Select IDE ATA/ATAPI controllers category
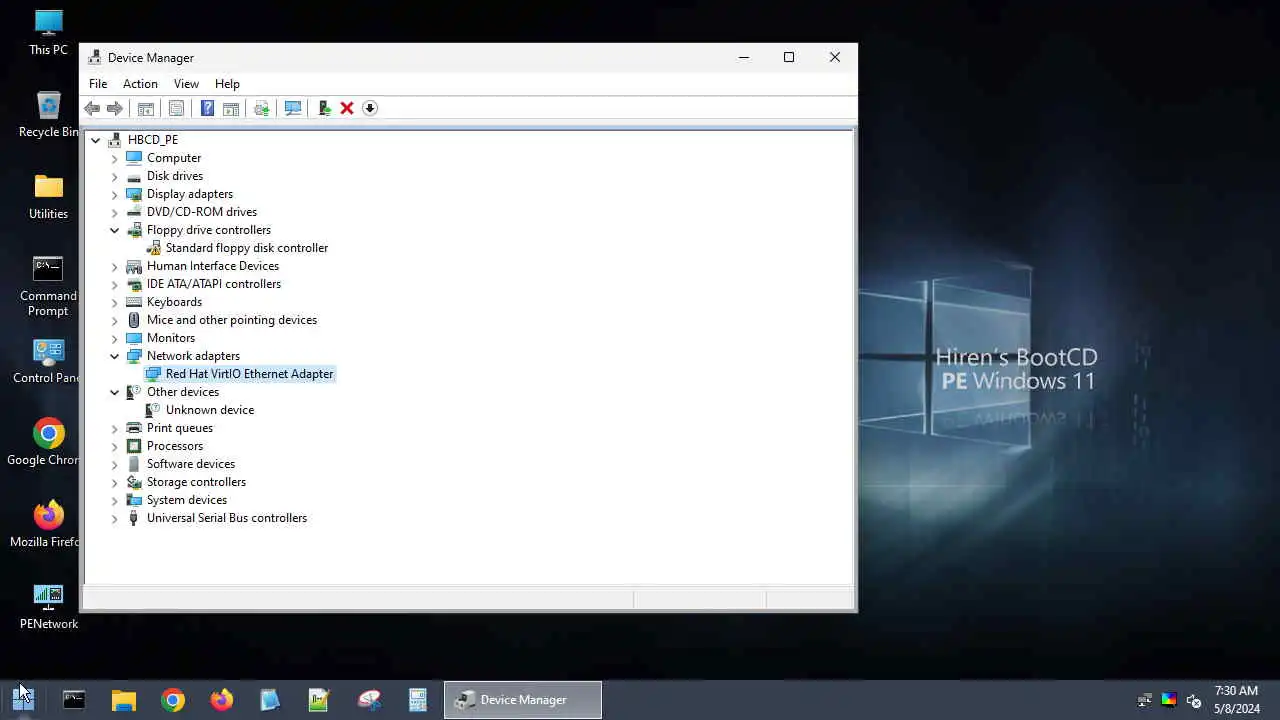 click(x=214, y=284)
